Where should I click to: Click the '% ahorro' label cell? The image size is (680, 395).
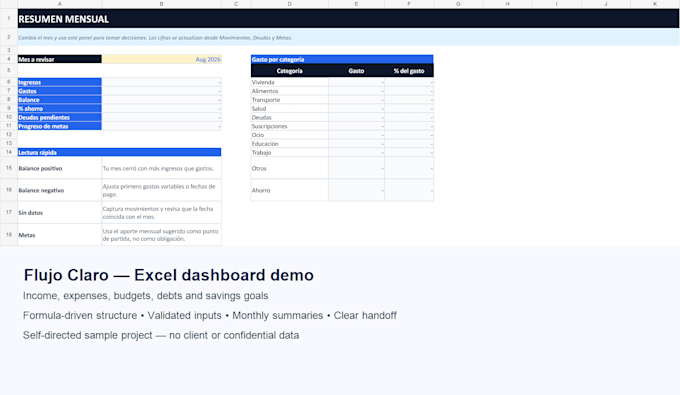(x=60, y=109)
